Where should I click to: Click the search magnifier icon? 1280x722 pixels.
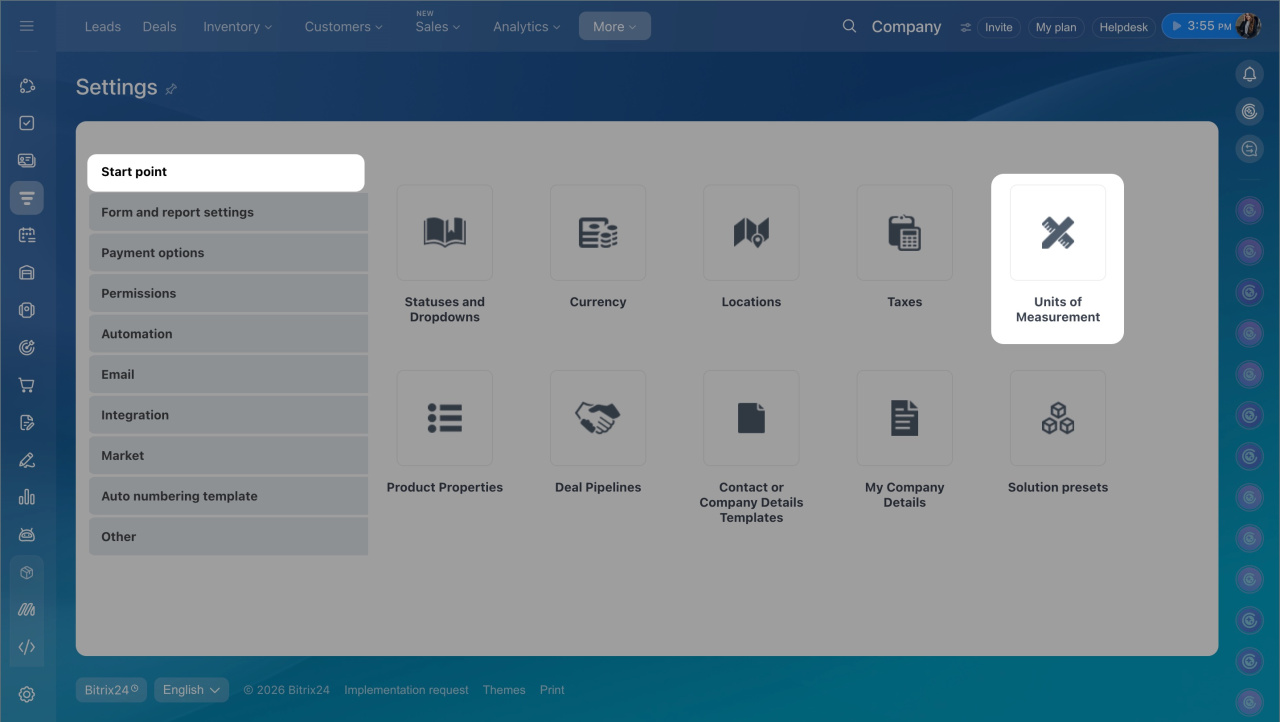(x=849, y=26)
